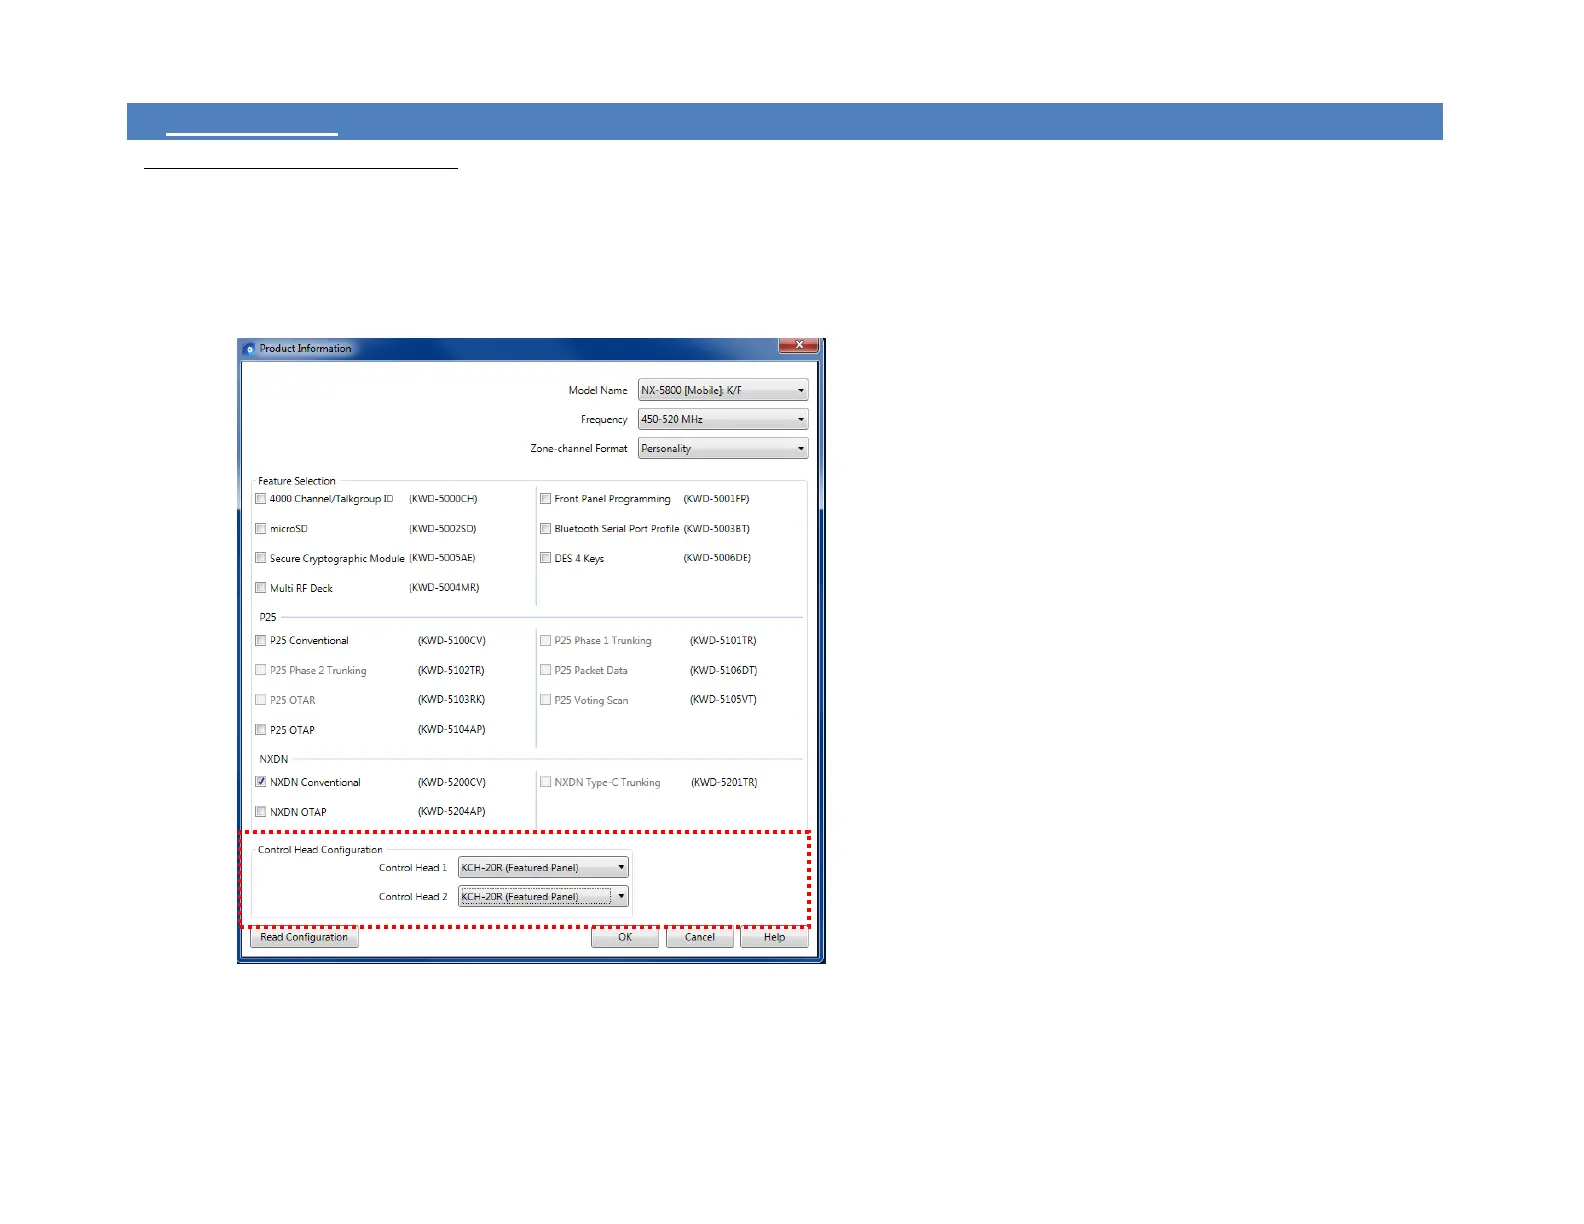Viewport: 1584px width, 1224px height.
Task: Enable Front Panel Programming checkbox
Action: pos(546,498)
